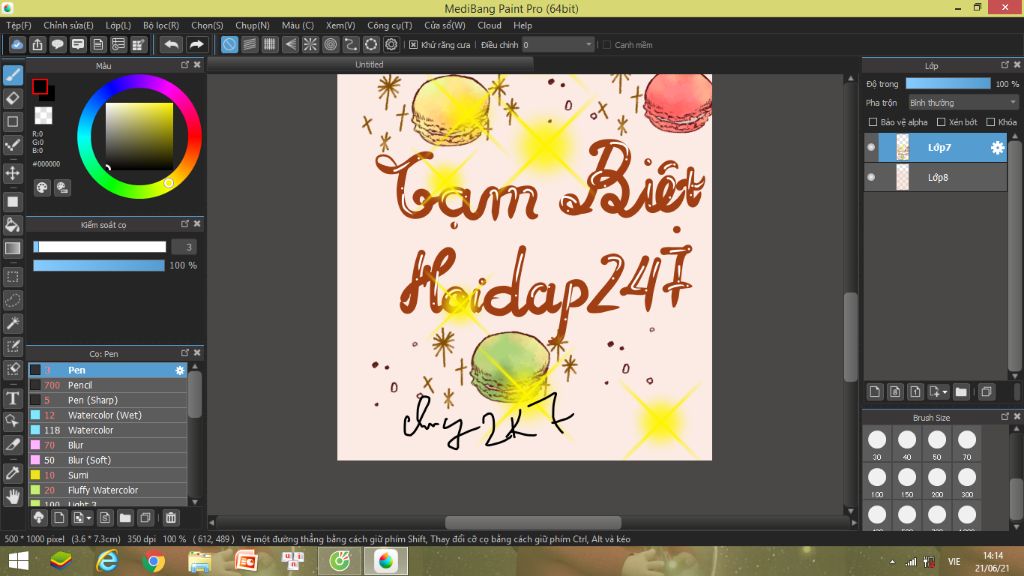Select the Eraser tool
This screenshot has width=1024, height=576.
click(12, 99)
